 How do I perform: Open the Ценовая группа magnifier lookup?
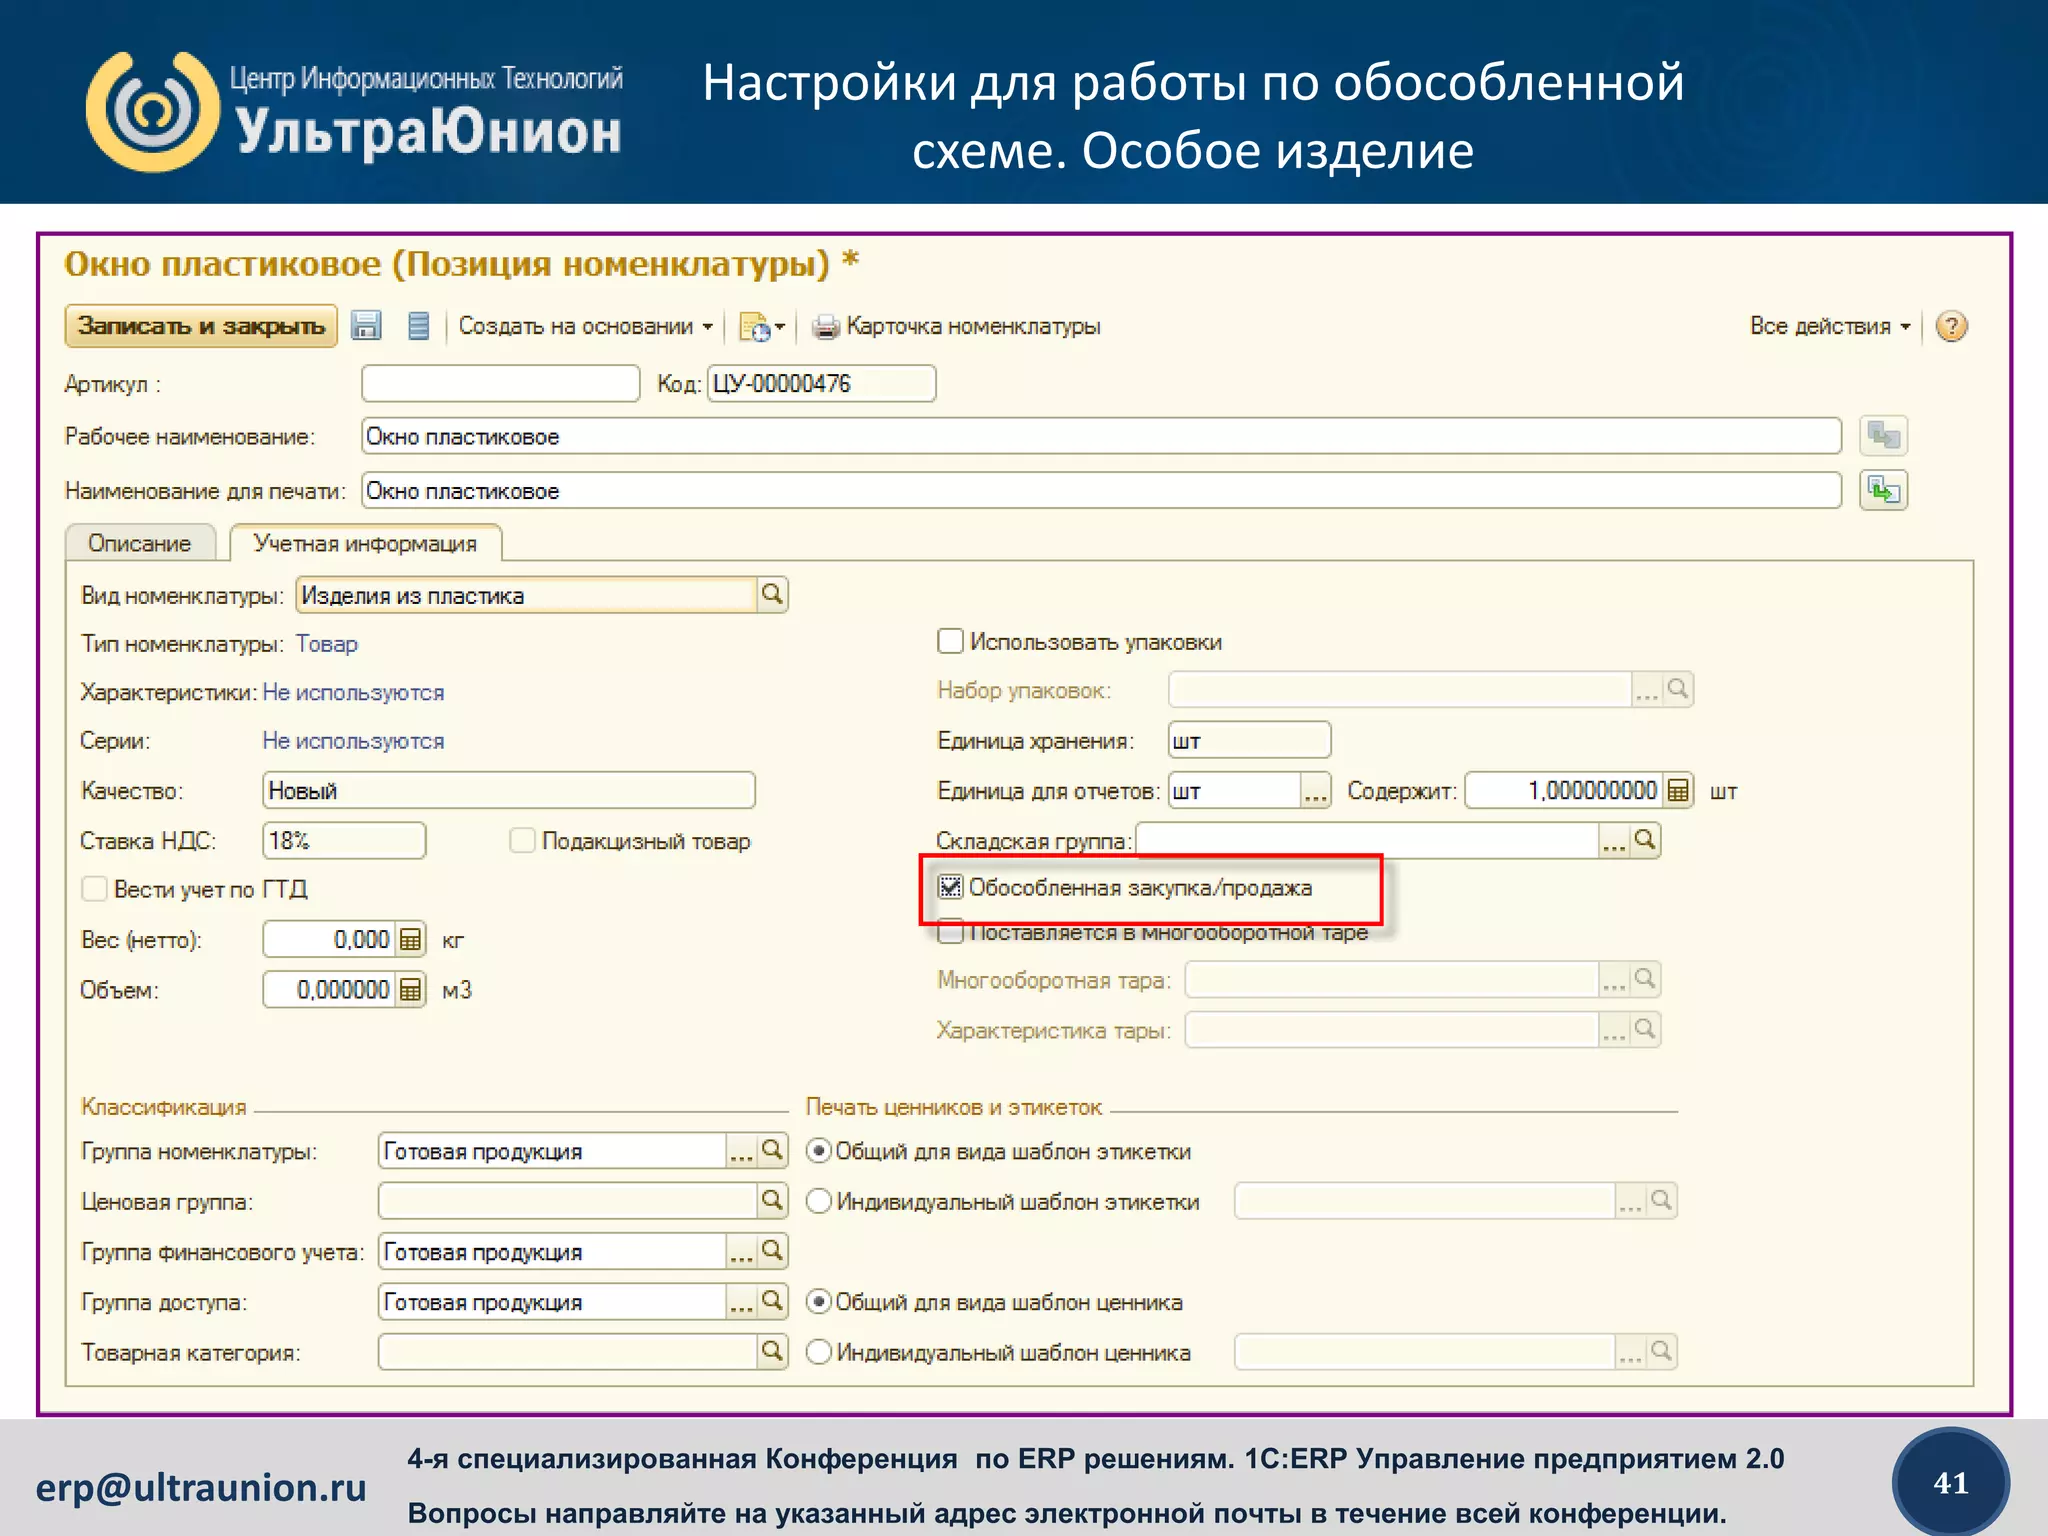click(x=772, y=1201)
